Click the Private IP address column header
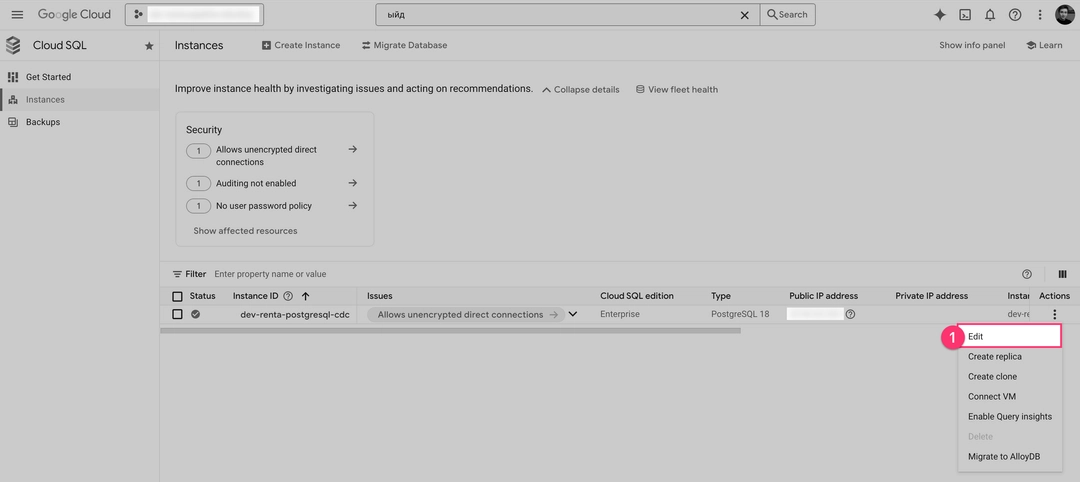This screenshot has width=1080, height=482. tap(931, 296)
